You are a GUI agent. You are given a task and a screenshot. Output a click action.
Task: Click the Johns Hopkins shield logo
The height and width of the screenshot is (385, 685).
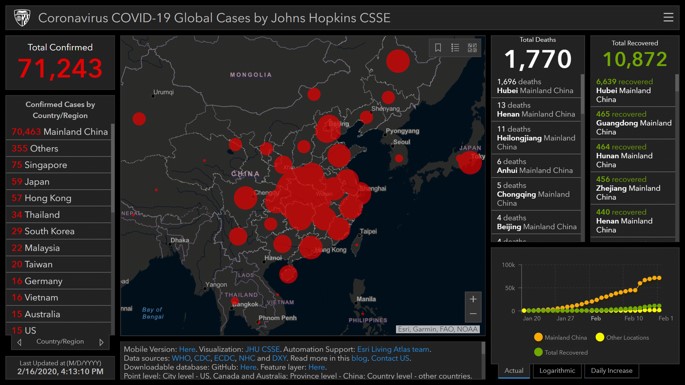click(x=22, y=18)
